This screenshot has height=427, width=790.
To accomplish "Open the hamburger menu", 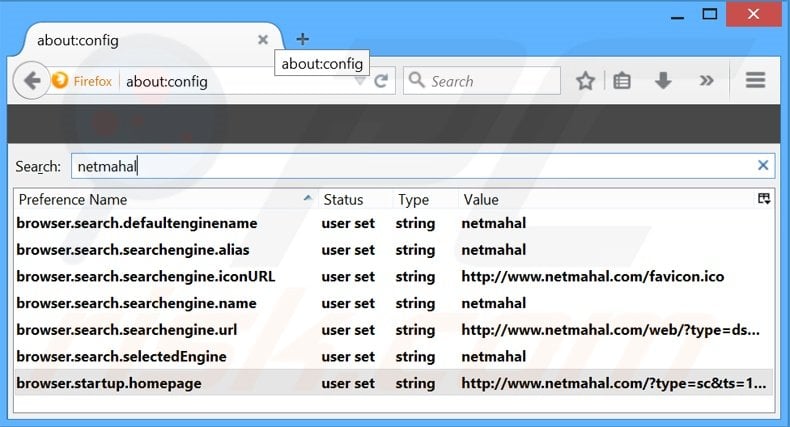I will 755,80.
